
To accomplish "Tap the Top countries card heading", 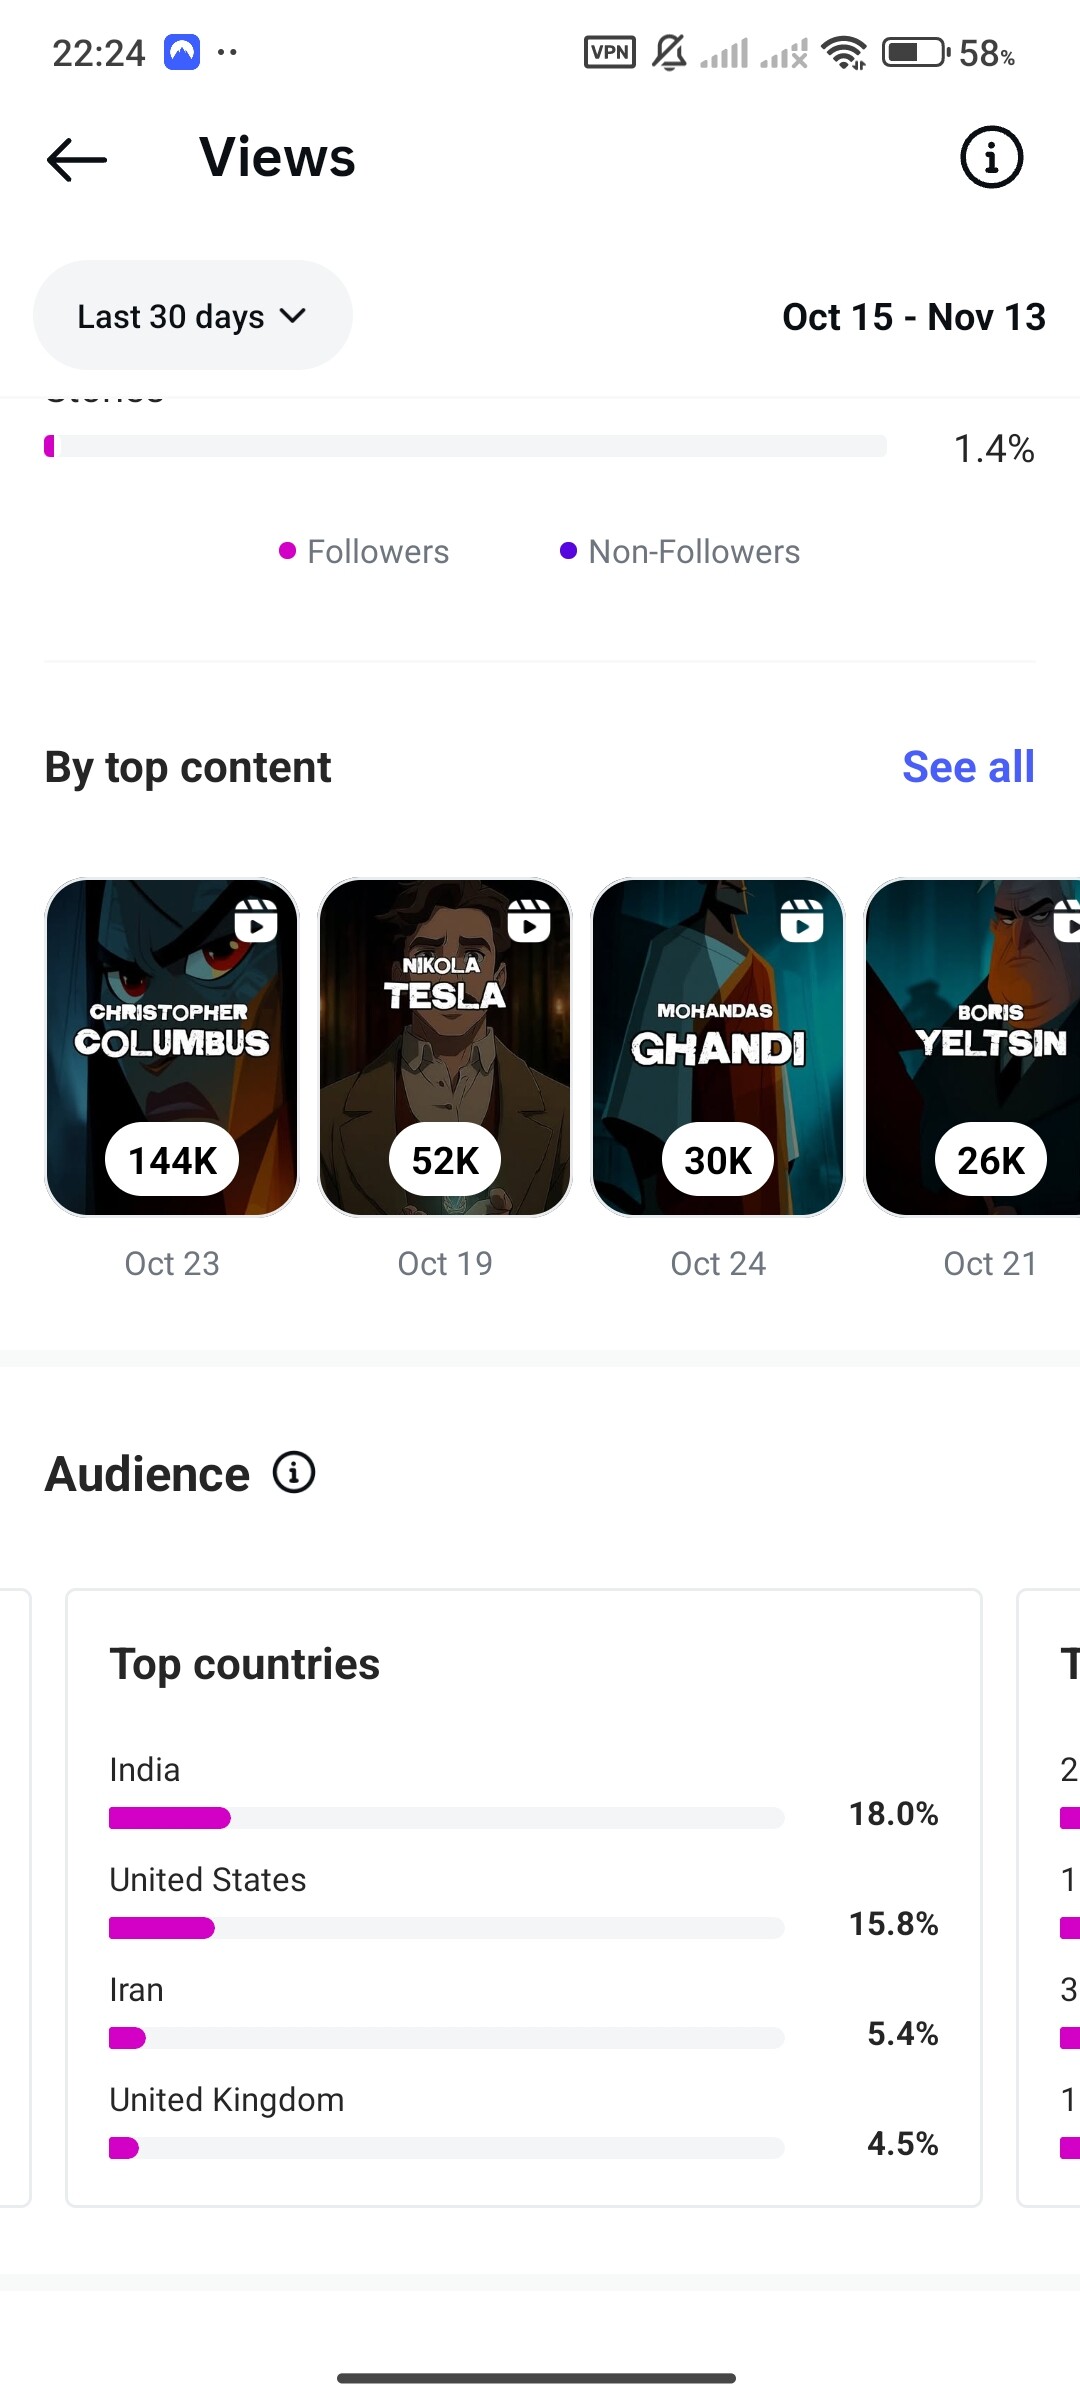I will [245, 1665].
